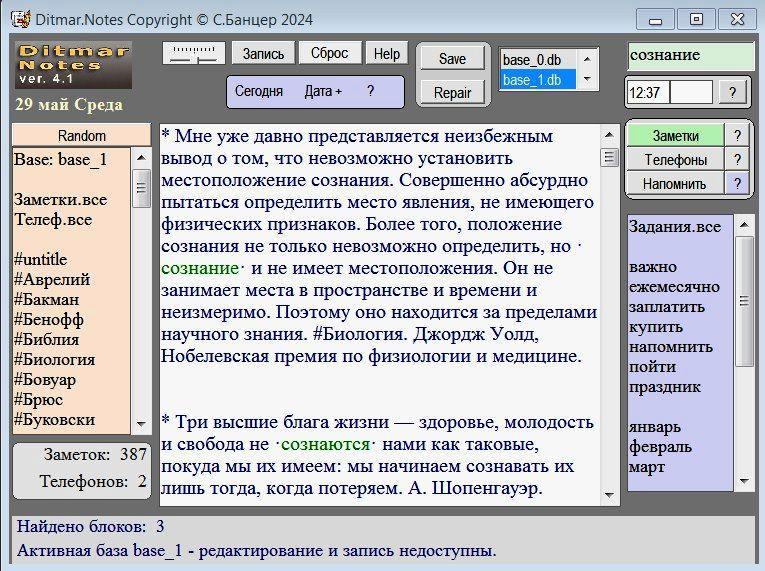Click the Repair database button
Viewport: 765px width, 571px height.
pos(452,93)
